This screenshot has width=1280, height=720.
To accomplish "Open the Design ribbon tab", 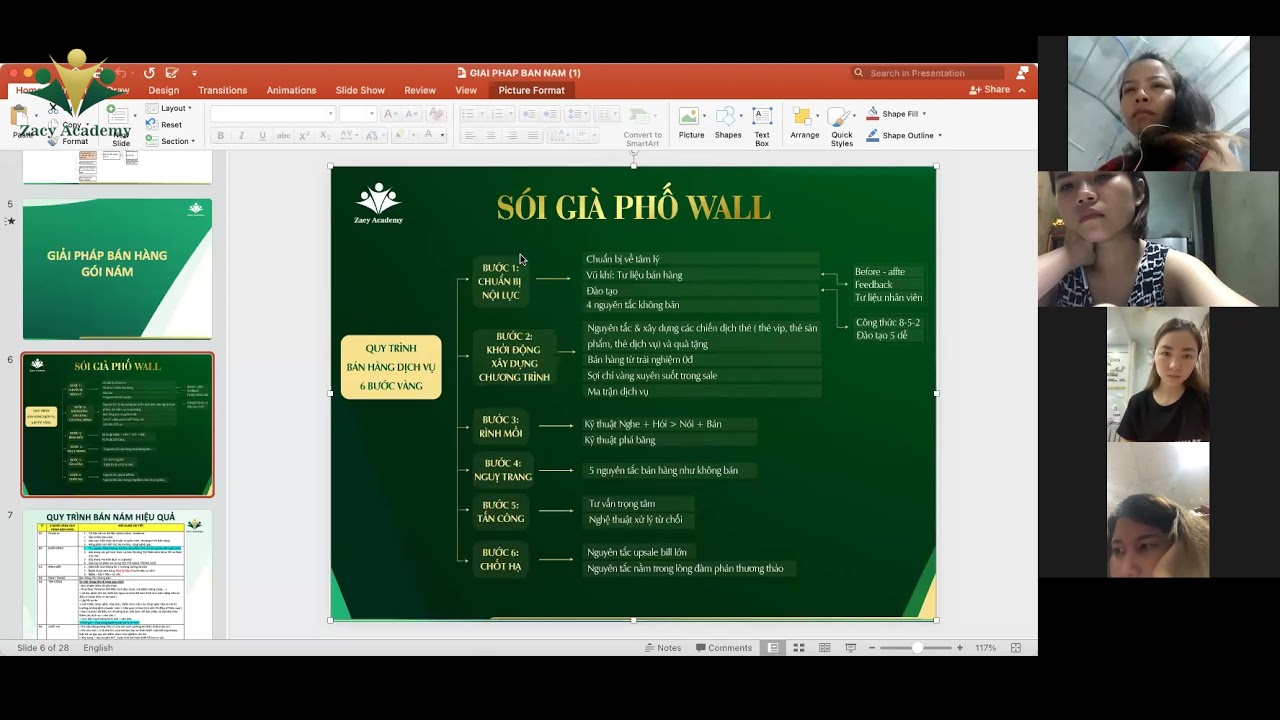I will coord(164,90).
